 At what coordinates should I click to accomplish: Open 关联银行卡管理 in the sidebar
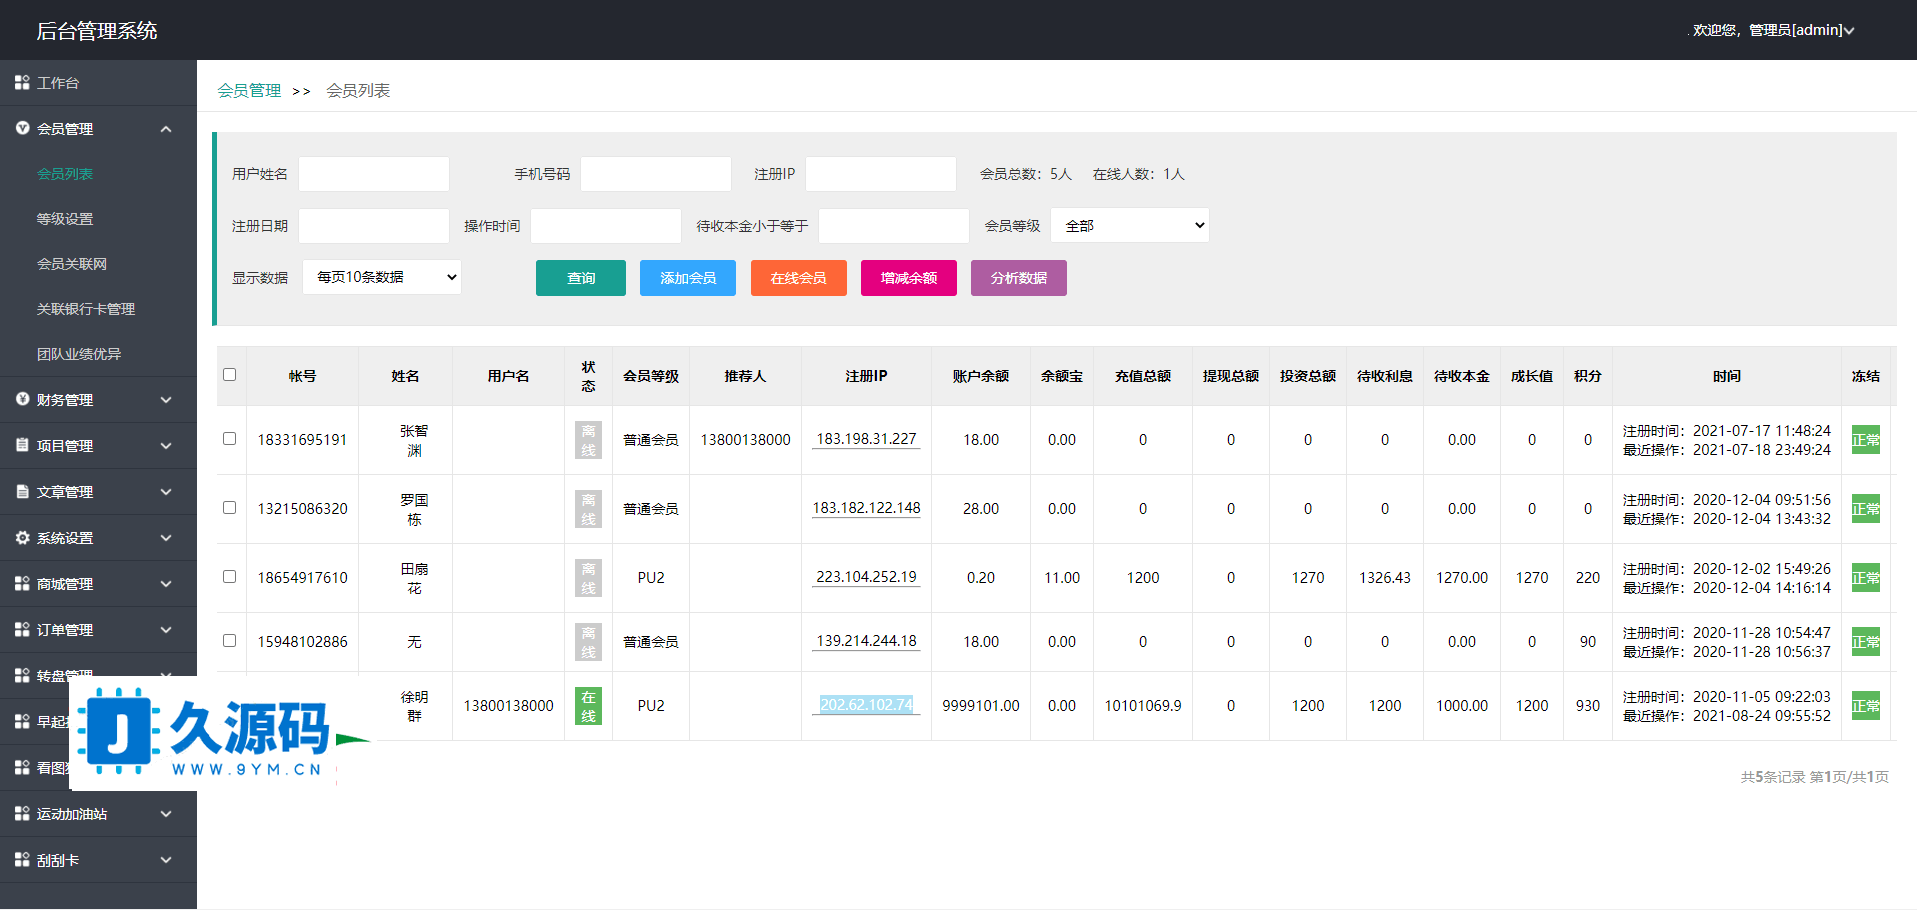tap(86, 309)
